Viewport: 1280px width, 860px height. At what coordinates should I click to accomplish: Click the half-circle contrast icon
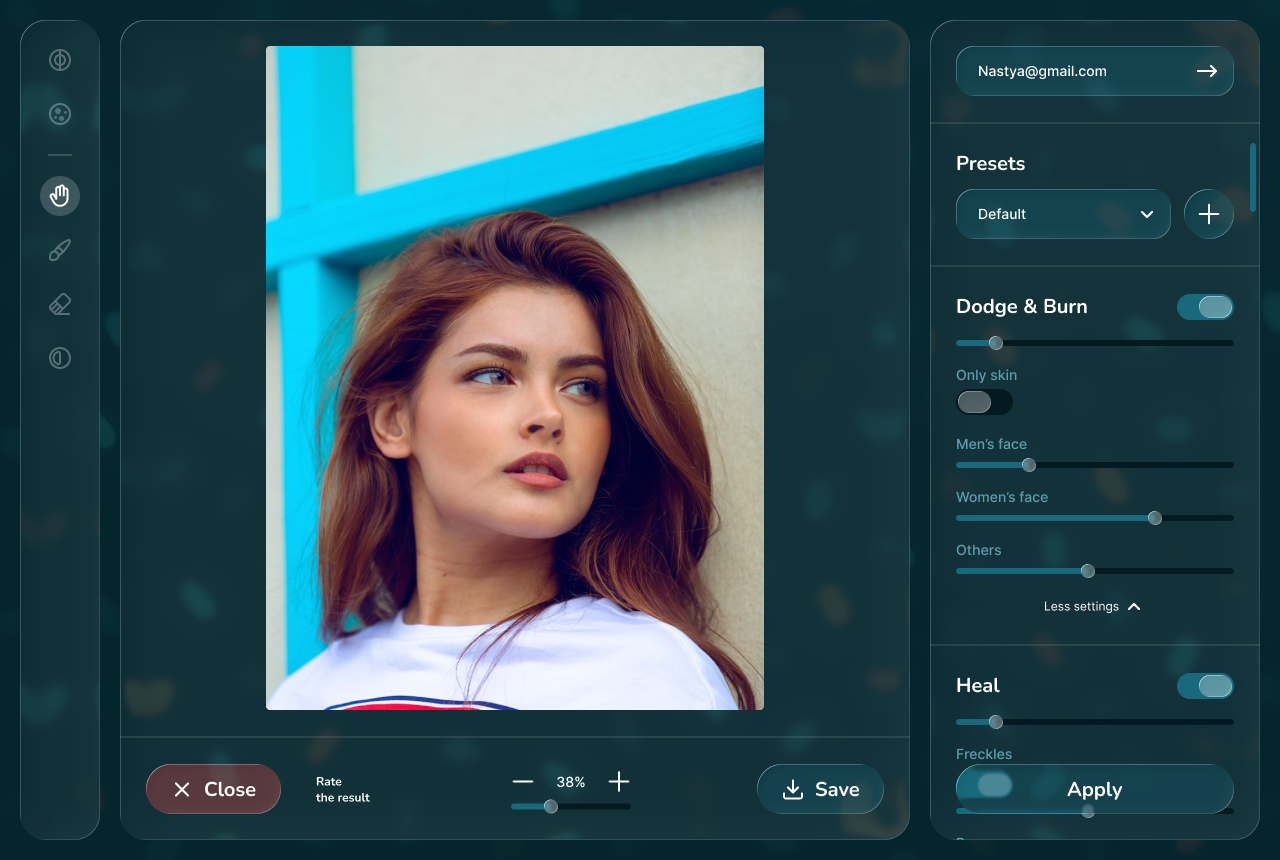point(60,358)
